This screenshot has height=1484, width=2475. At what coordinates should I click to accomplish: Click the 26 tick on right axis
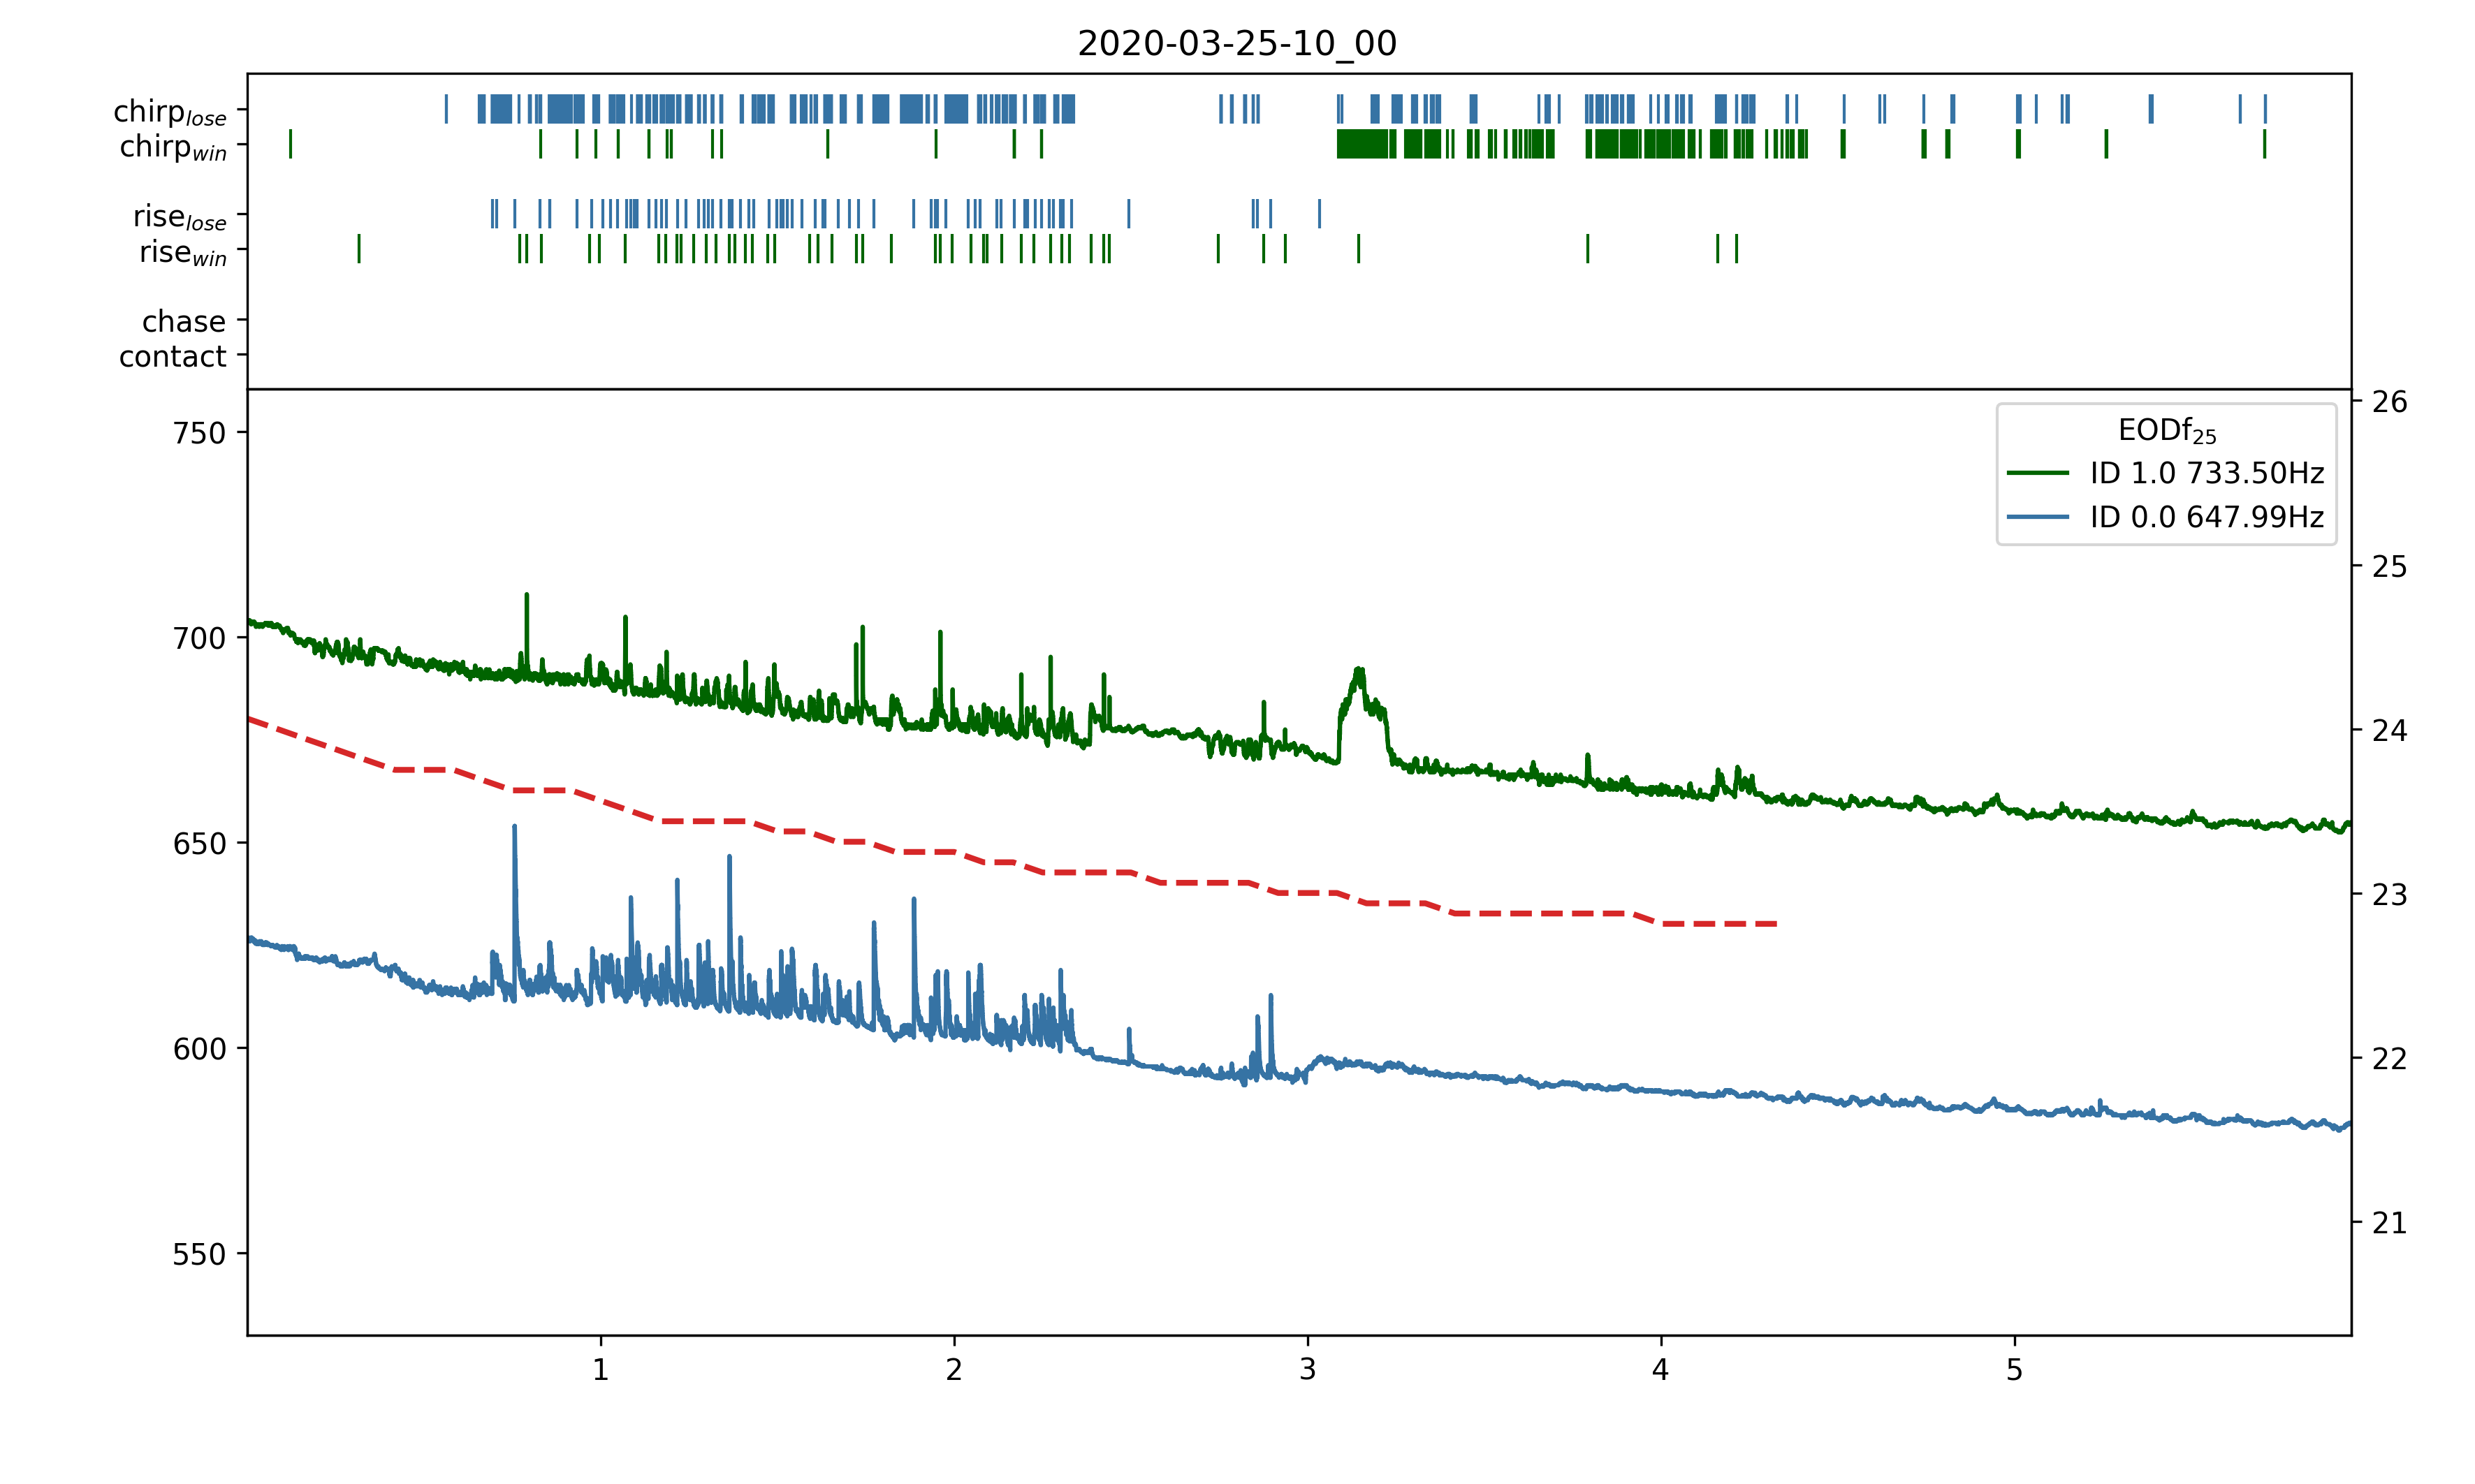[x=2389, y=402]
